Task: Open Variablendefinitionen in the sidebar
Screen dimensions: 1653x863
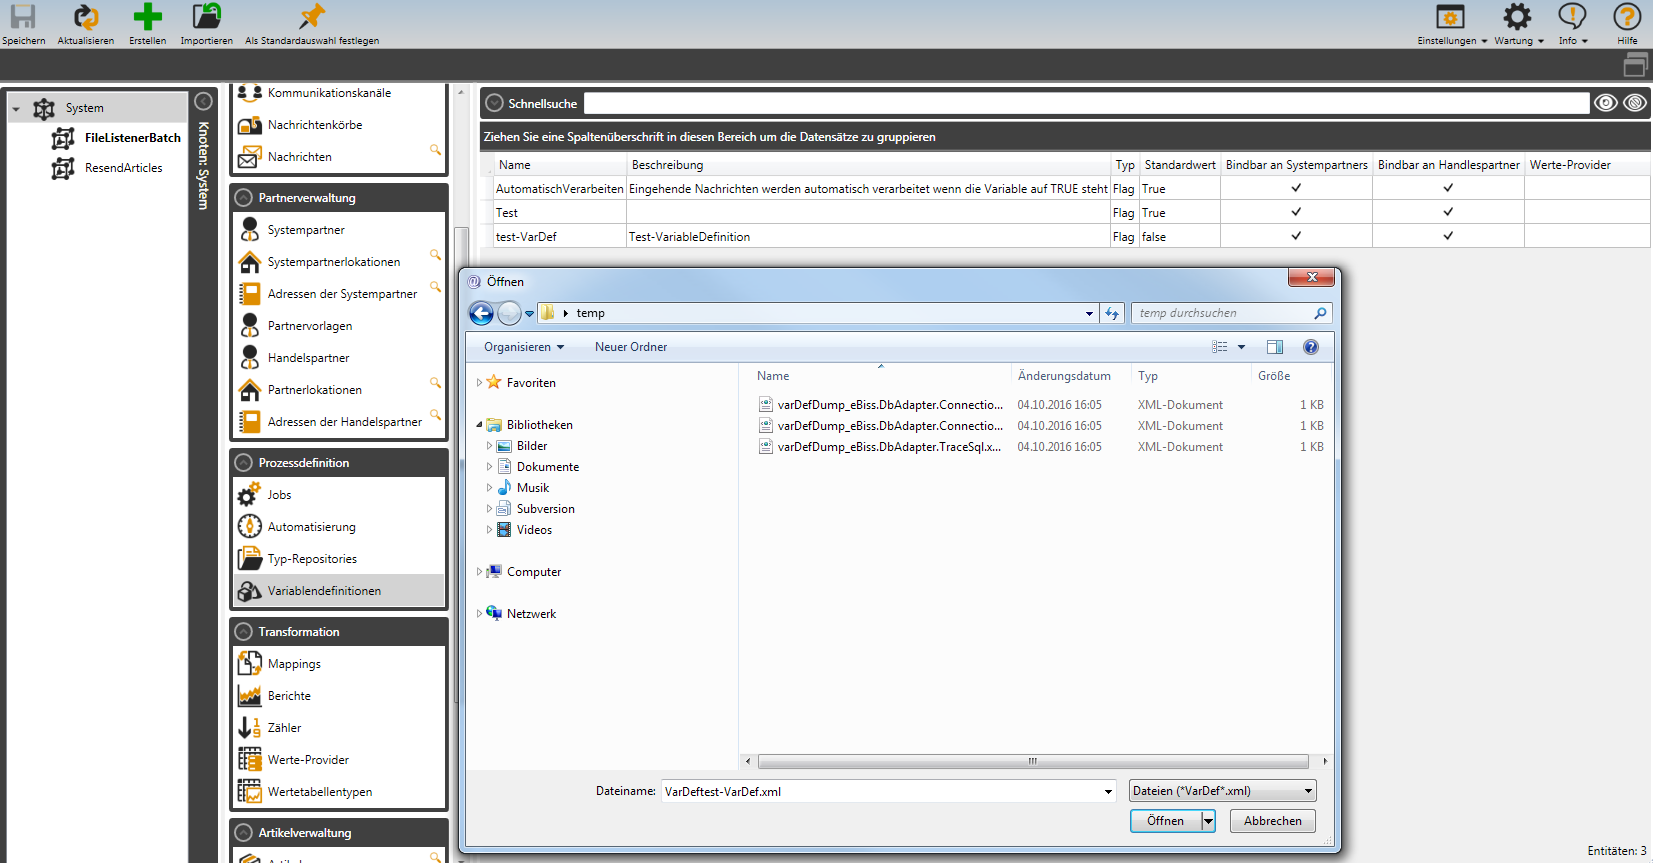Action: pos(324,591)
